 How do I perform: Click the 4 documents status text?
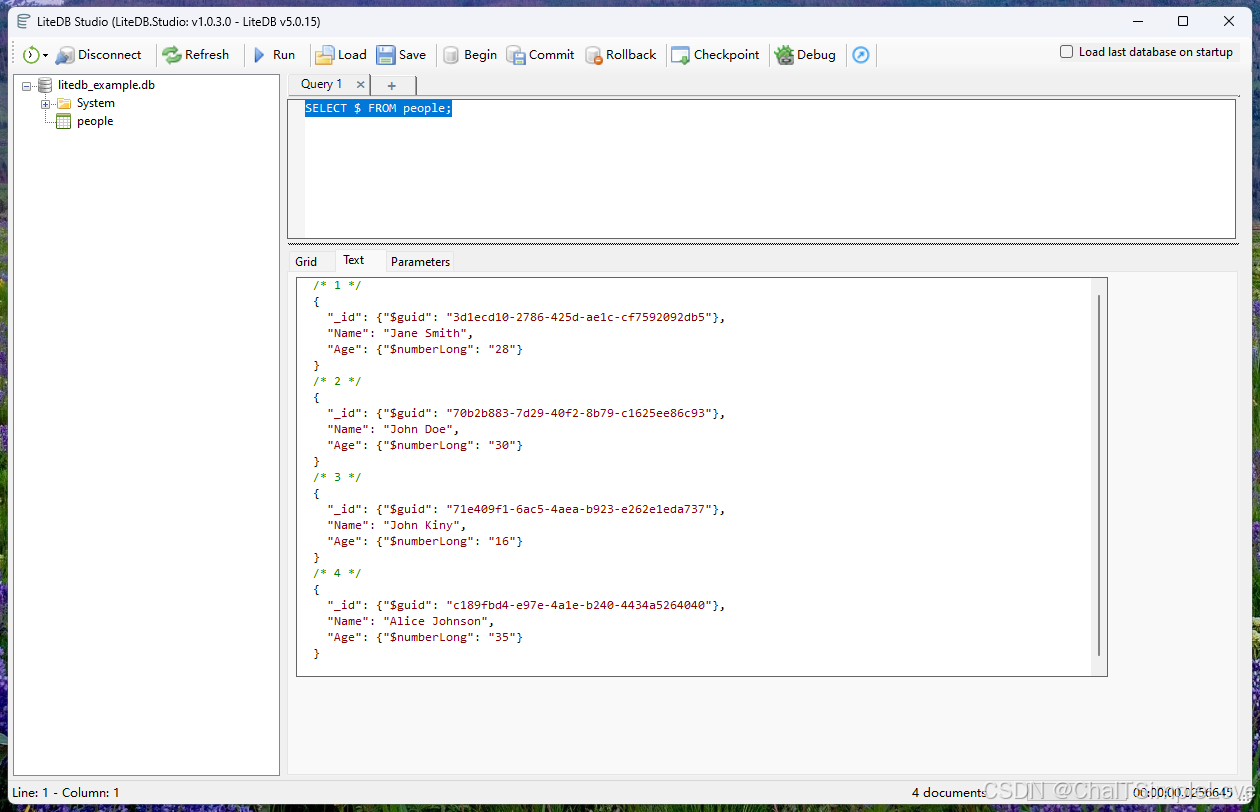(949, 793)
